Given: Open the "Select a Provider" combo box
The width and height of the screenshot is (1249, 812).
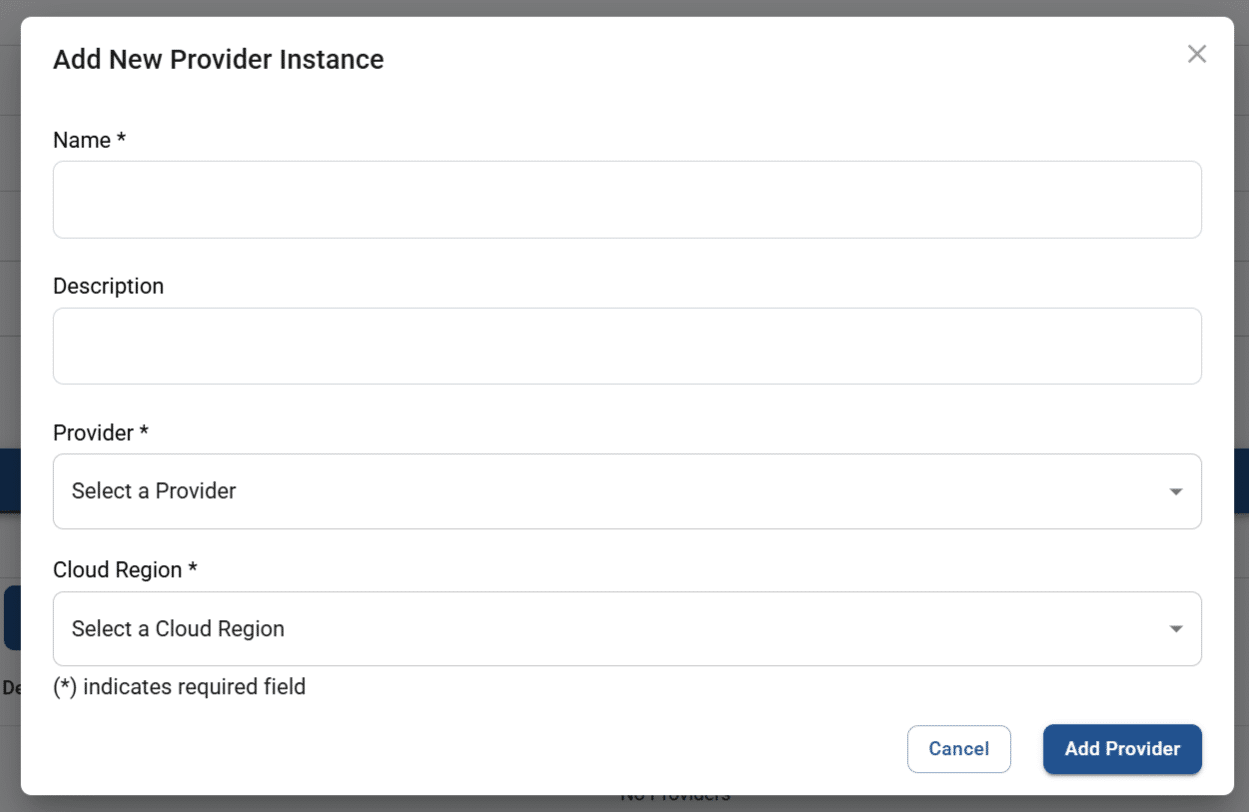Looking at the screenshot, I should tap(600, 492).
